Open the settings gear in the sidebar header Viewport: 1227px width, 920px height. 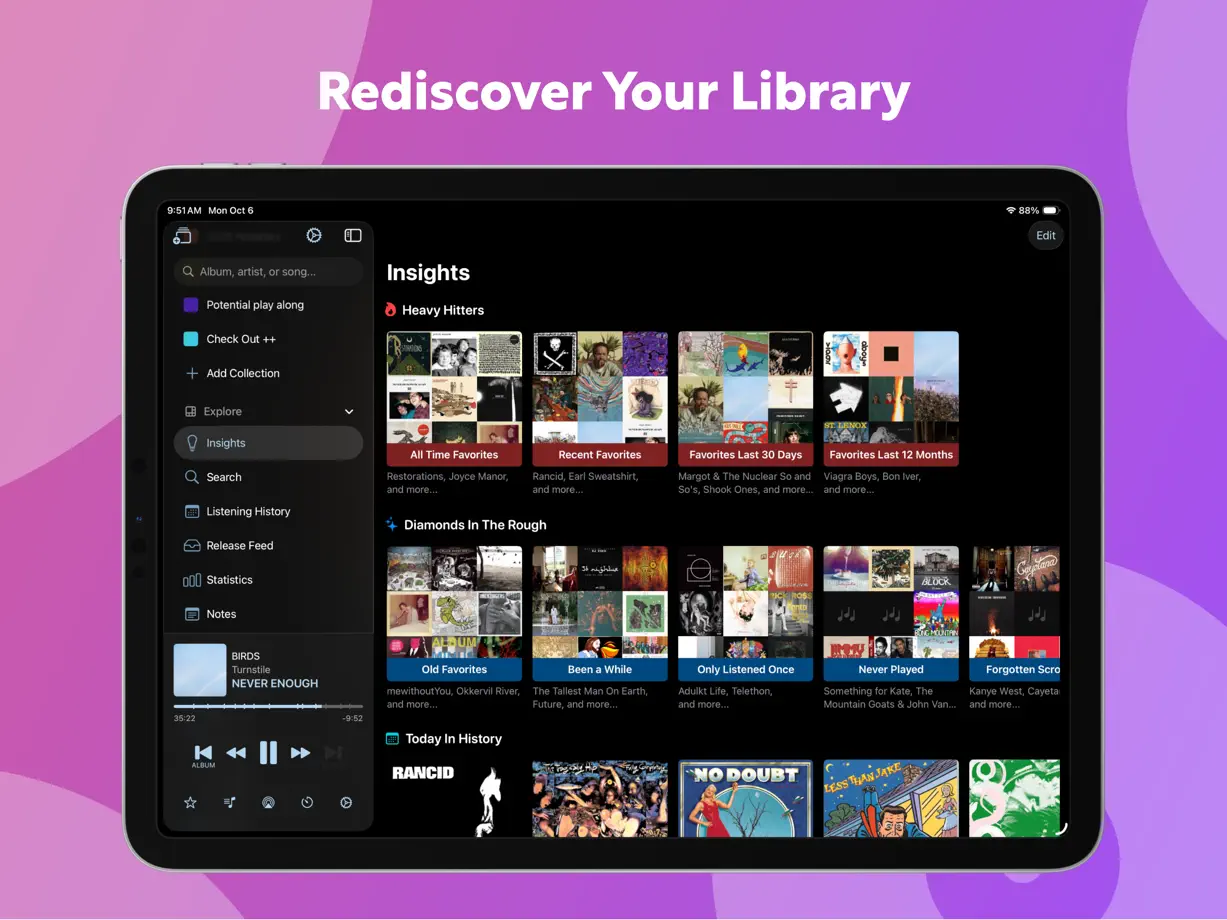point(314,235)
